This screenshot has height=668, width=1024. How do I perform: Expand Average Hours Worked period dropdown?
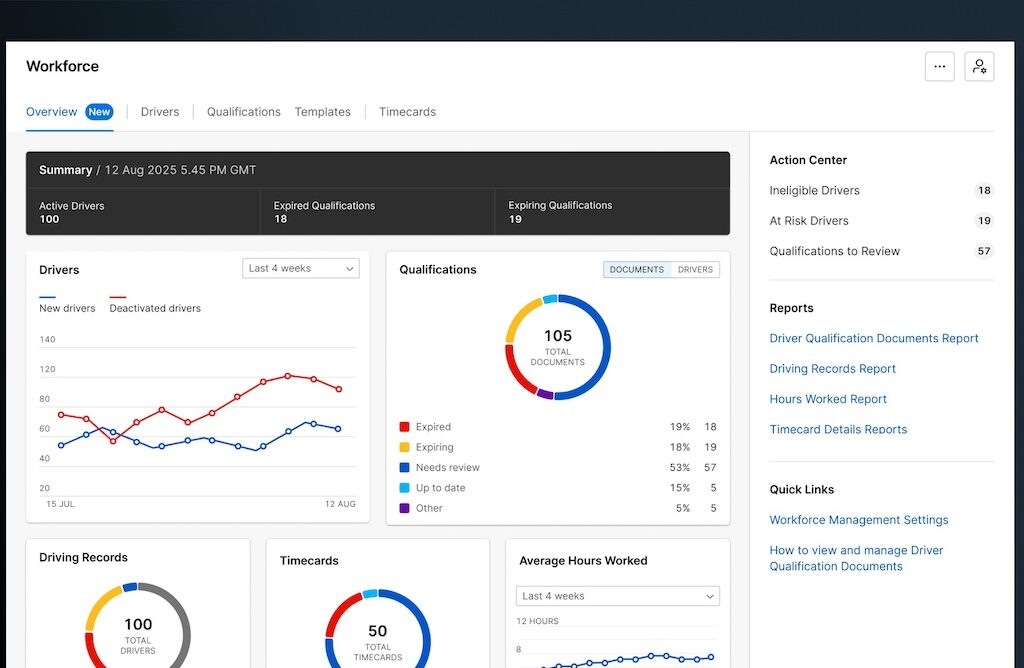618,596
